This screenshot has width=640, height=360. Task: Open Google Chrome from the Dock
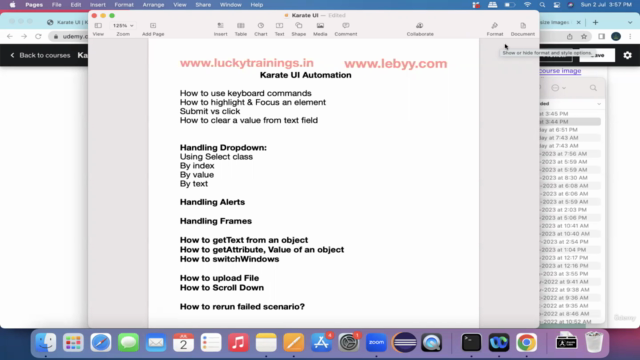point(527,342)
